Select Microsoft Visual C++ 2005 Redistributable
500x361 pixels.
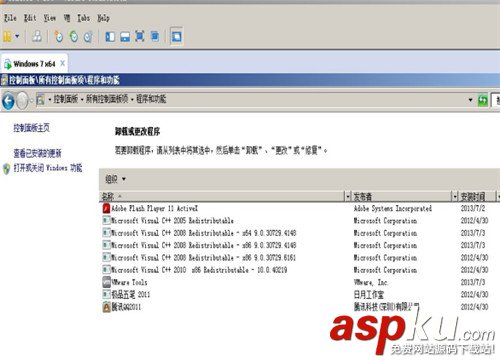[x=172, y=221]
